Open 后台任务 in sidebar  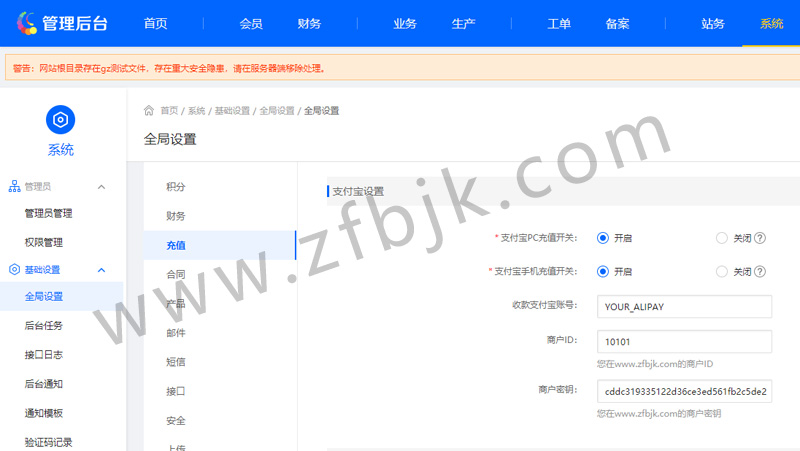click(43, 325)
